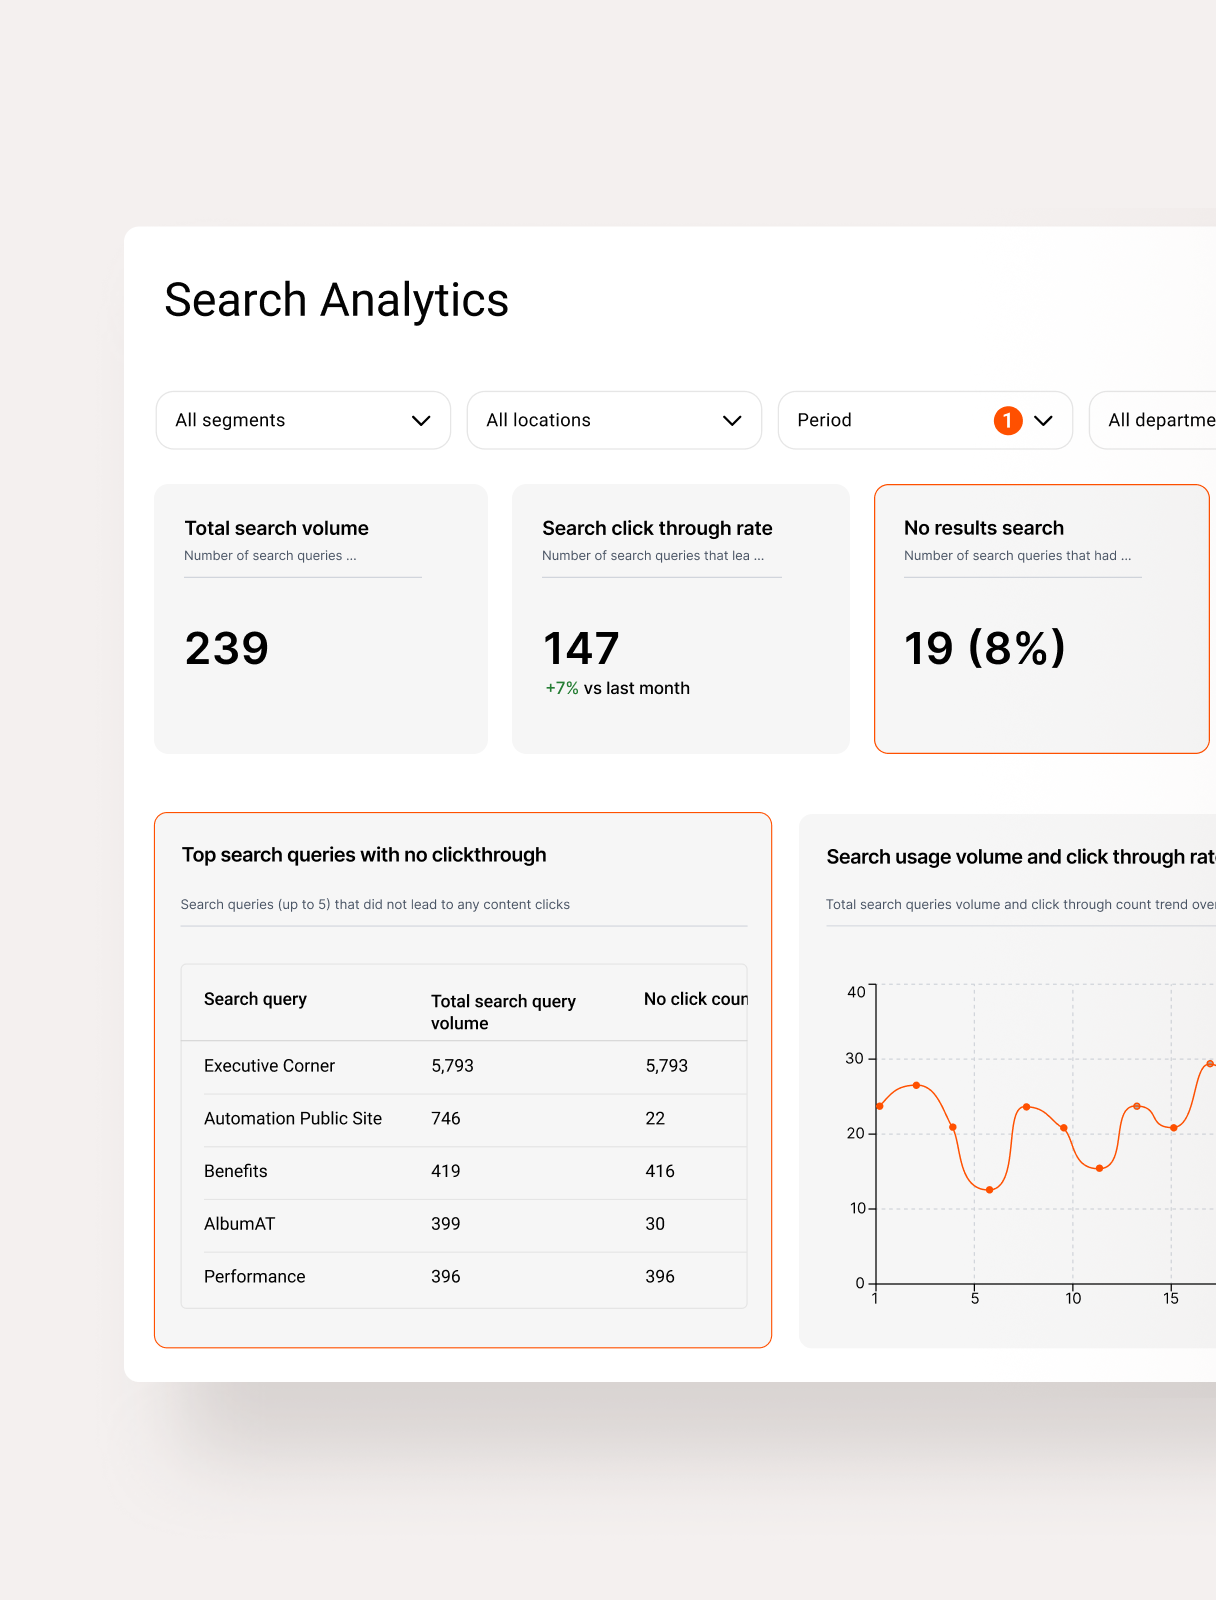The image size is (1216, 1600).
Task: Click the Total search query volume header
Action: coord(503,1012)
